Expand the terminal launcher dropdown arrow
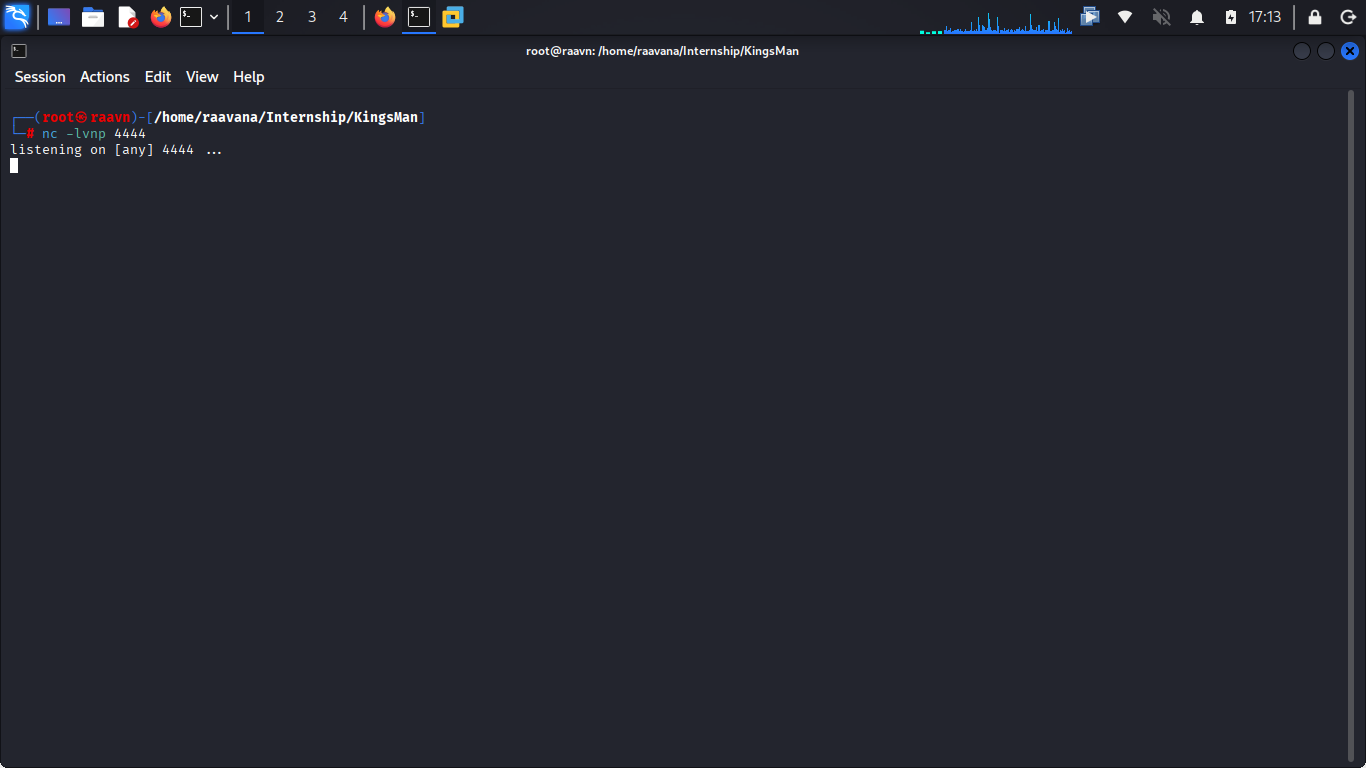1366x768 pixels. (x=214, y=17)
